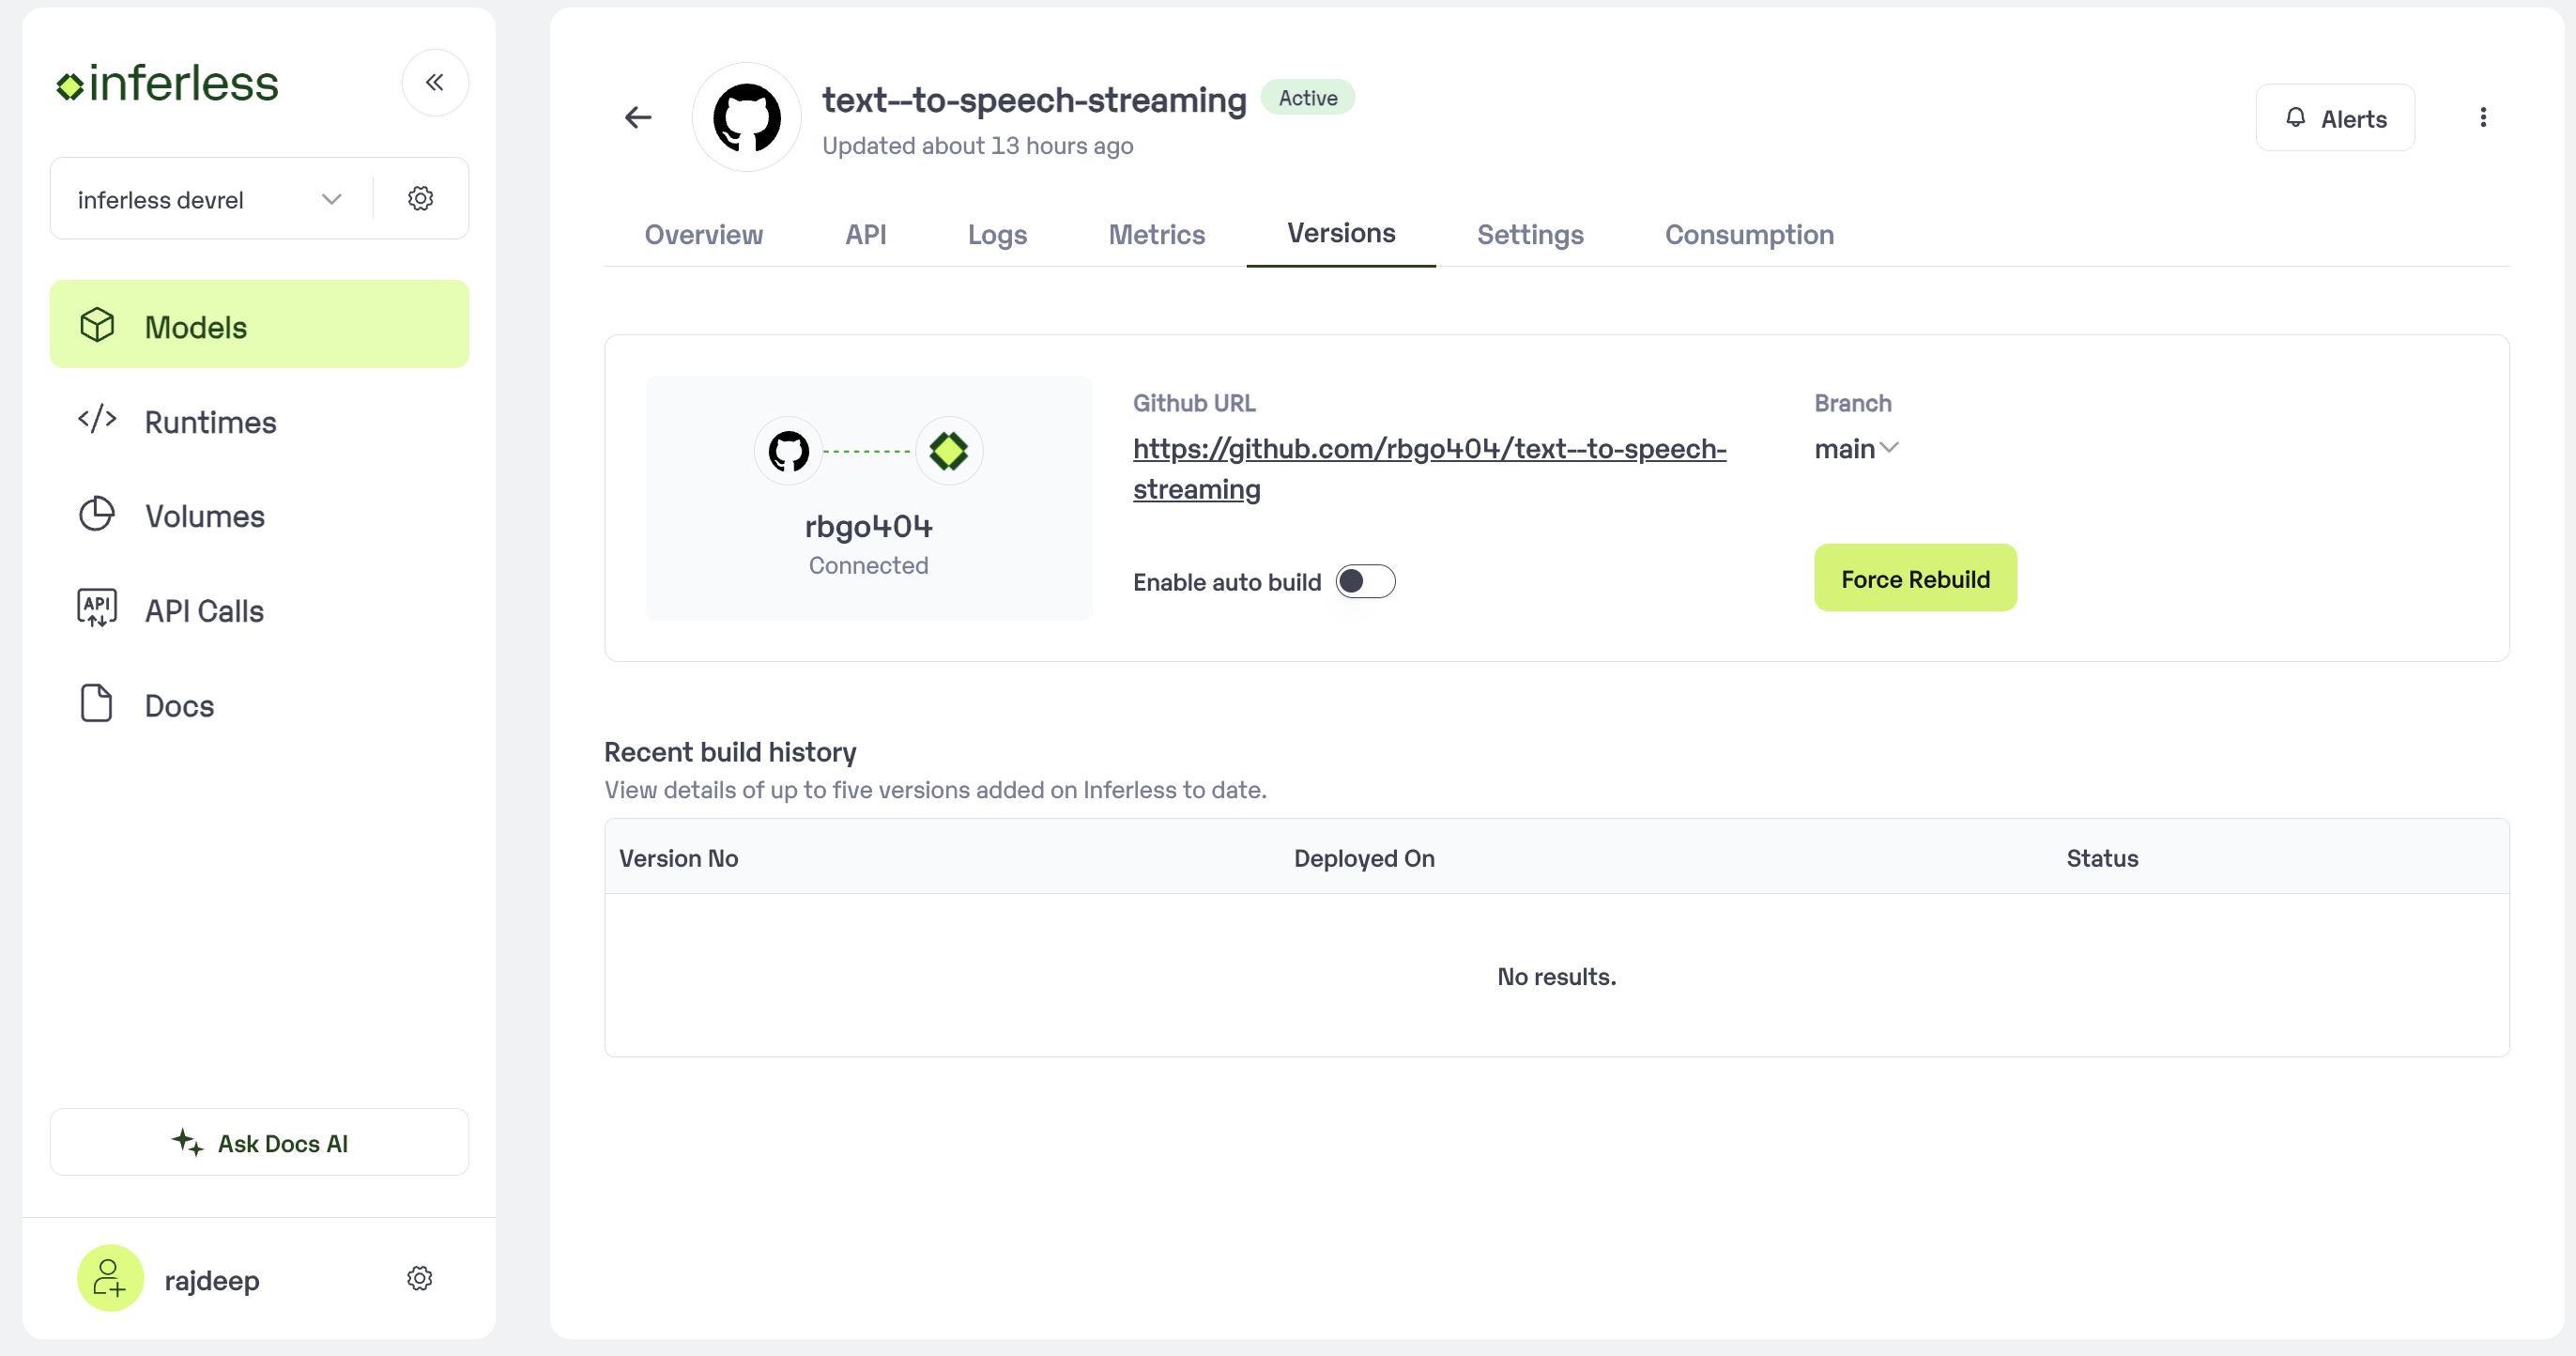Open the main branch dropdown
The width and height of the screenshot is (2576, 1356).
click(x=1855, y=449)
